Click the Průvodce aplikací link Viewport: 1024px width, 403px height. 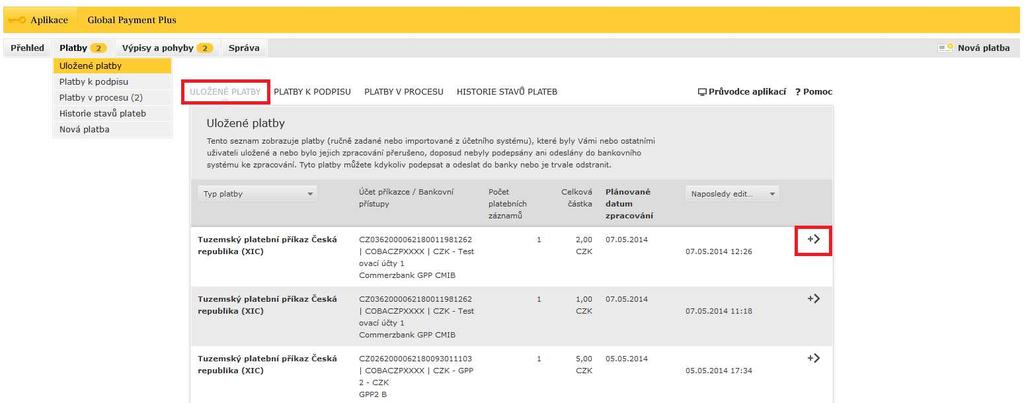(x=747, y=92)
